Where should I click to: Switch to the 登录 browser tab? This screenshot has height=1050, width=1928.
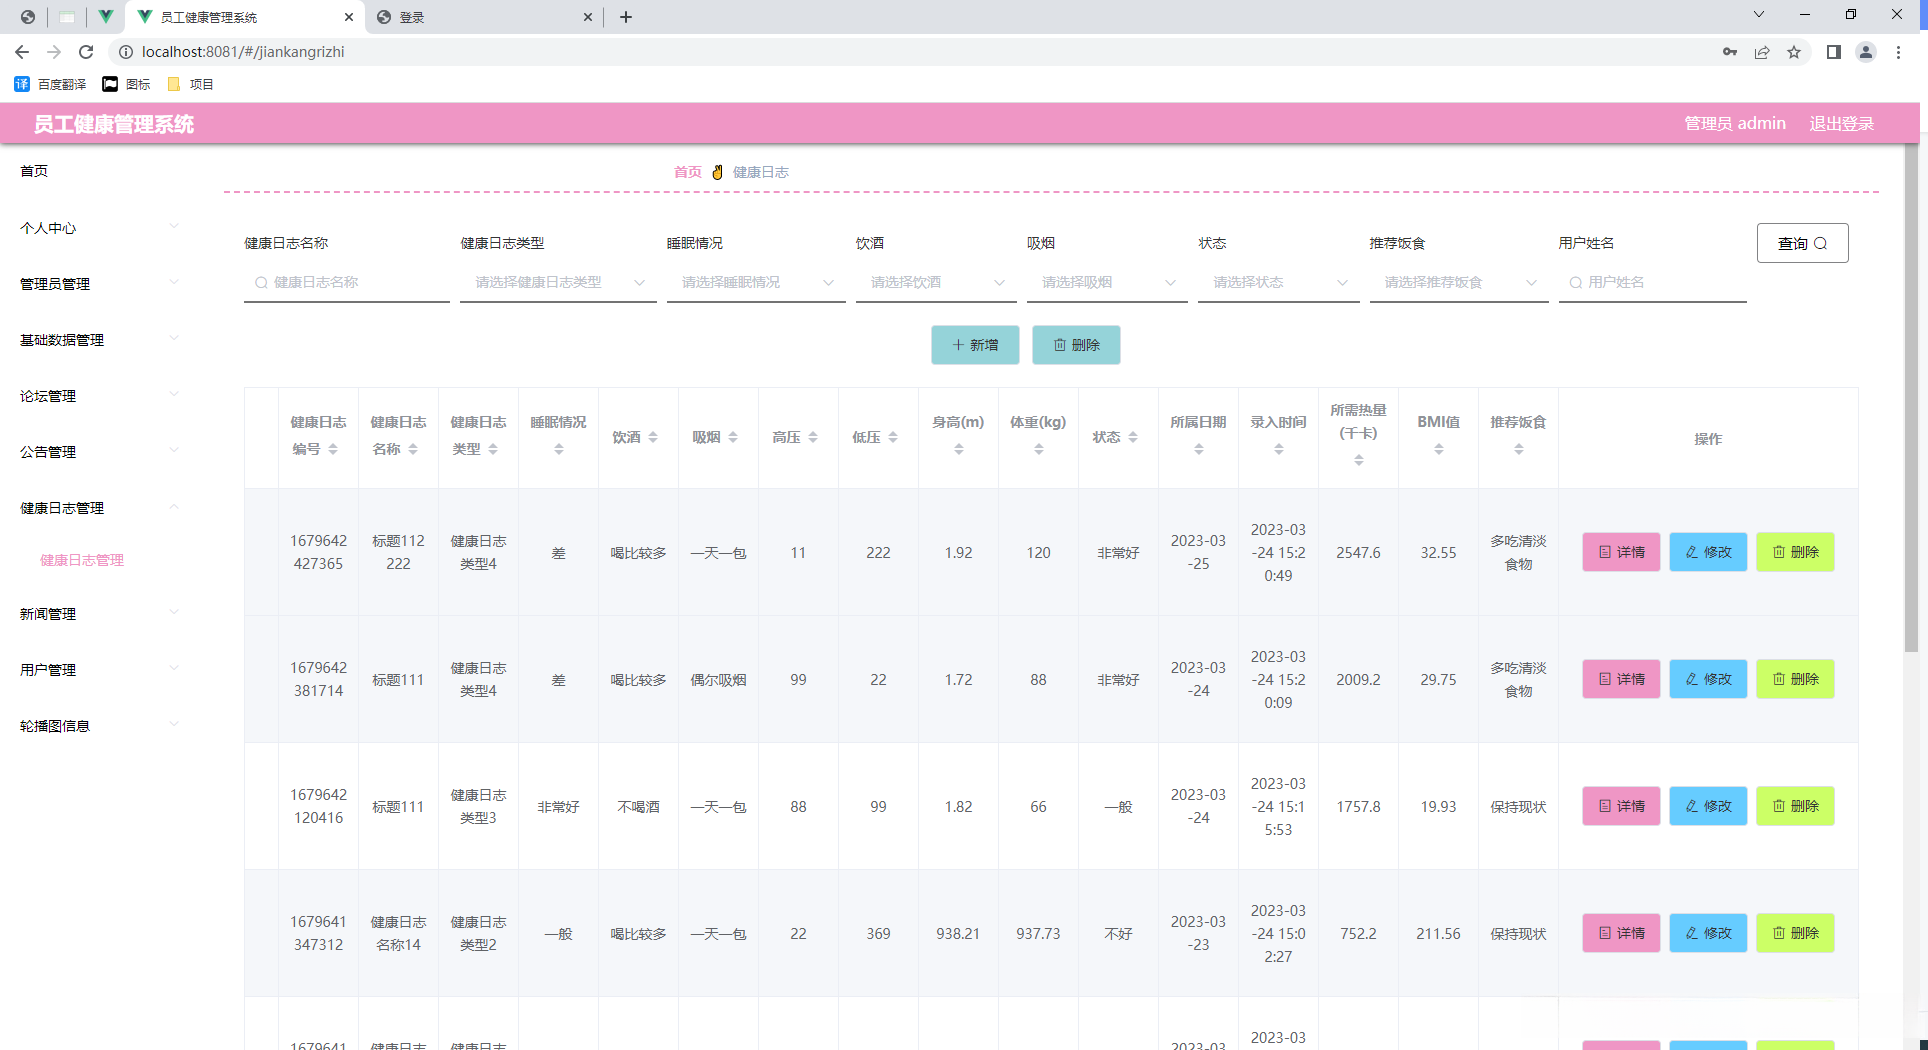click(x=486, y=17)
